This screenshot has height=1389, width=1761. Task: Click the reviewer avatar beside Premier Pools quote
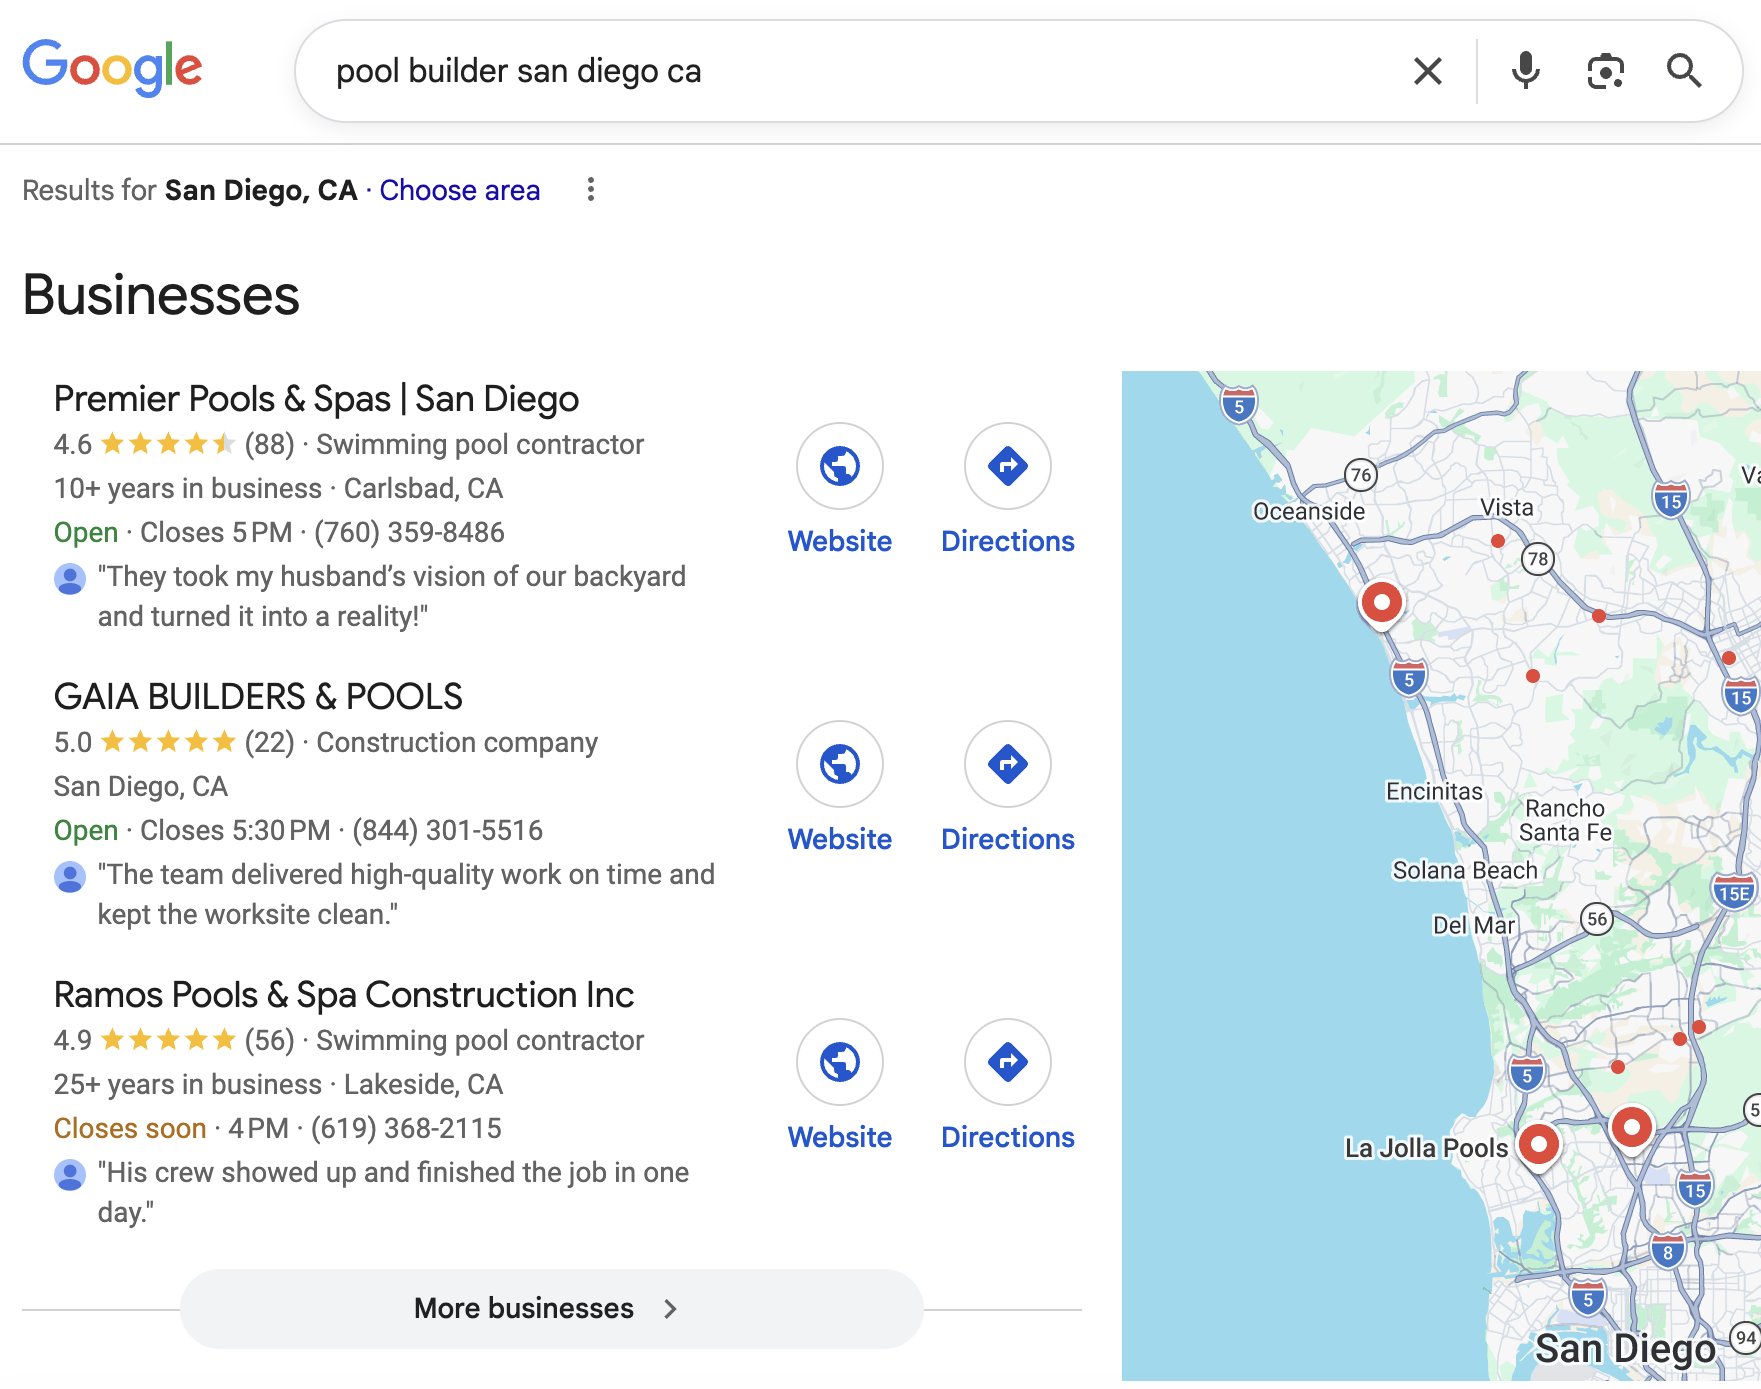tap(70, 578)
